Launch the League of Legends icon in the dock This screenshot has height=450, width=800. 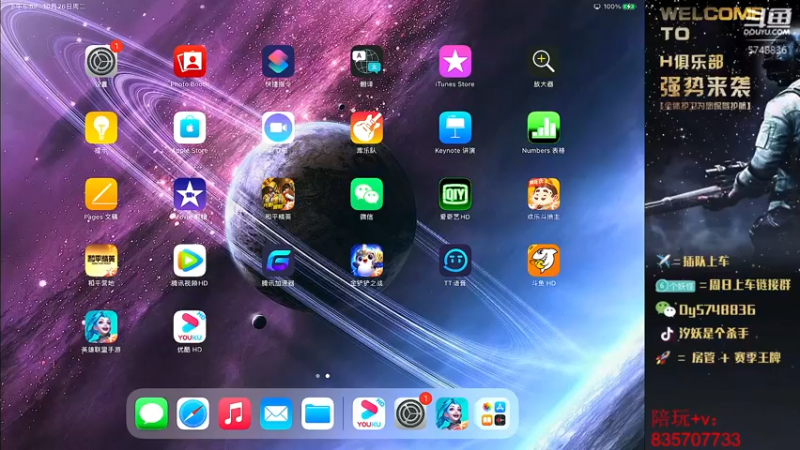pyautogui.click(x=452, y=414)
